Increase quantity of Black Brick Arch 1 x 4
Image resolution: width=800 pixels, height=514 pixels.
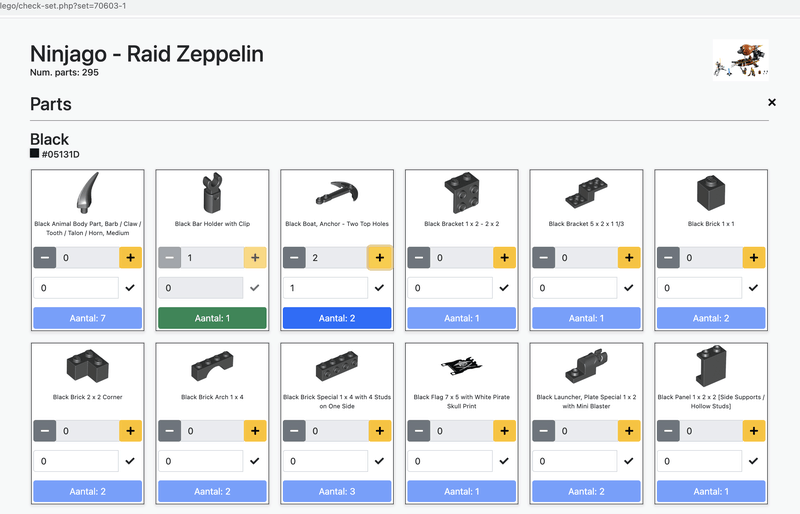coord(255,431)
